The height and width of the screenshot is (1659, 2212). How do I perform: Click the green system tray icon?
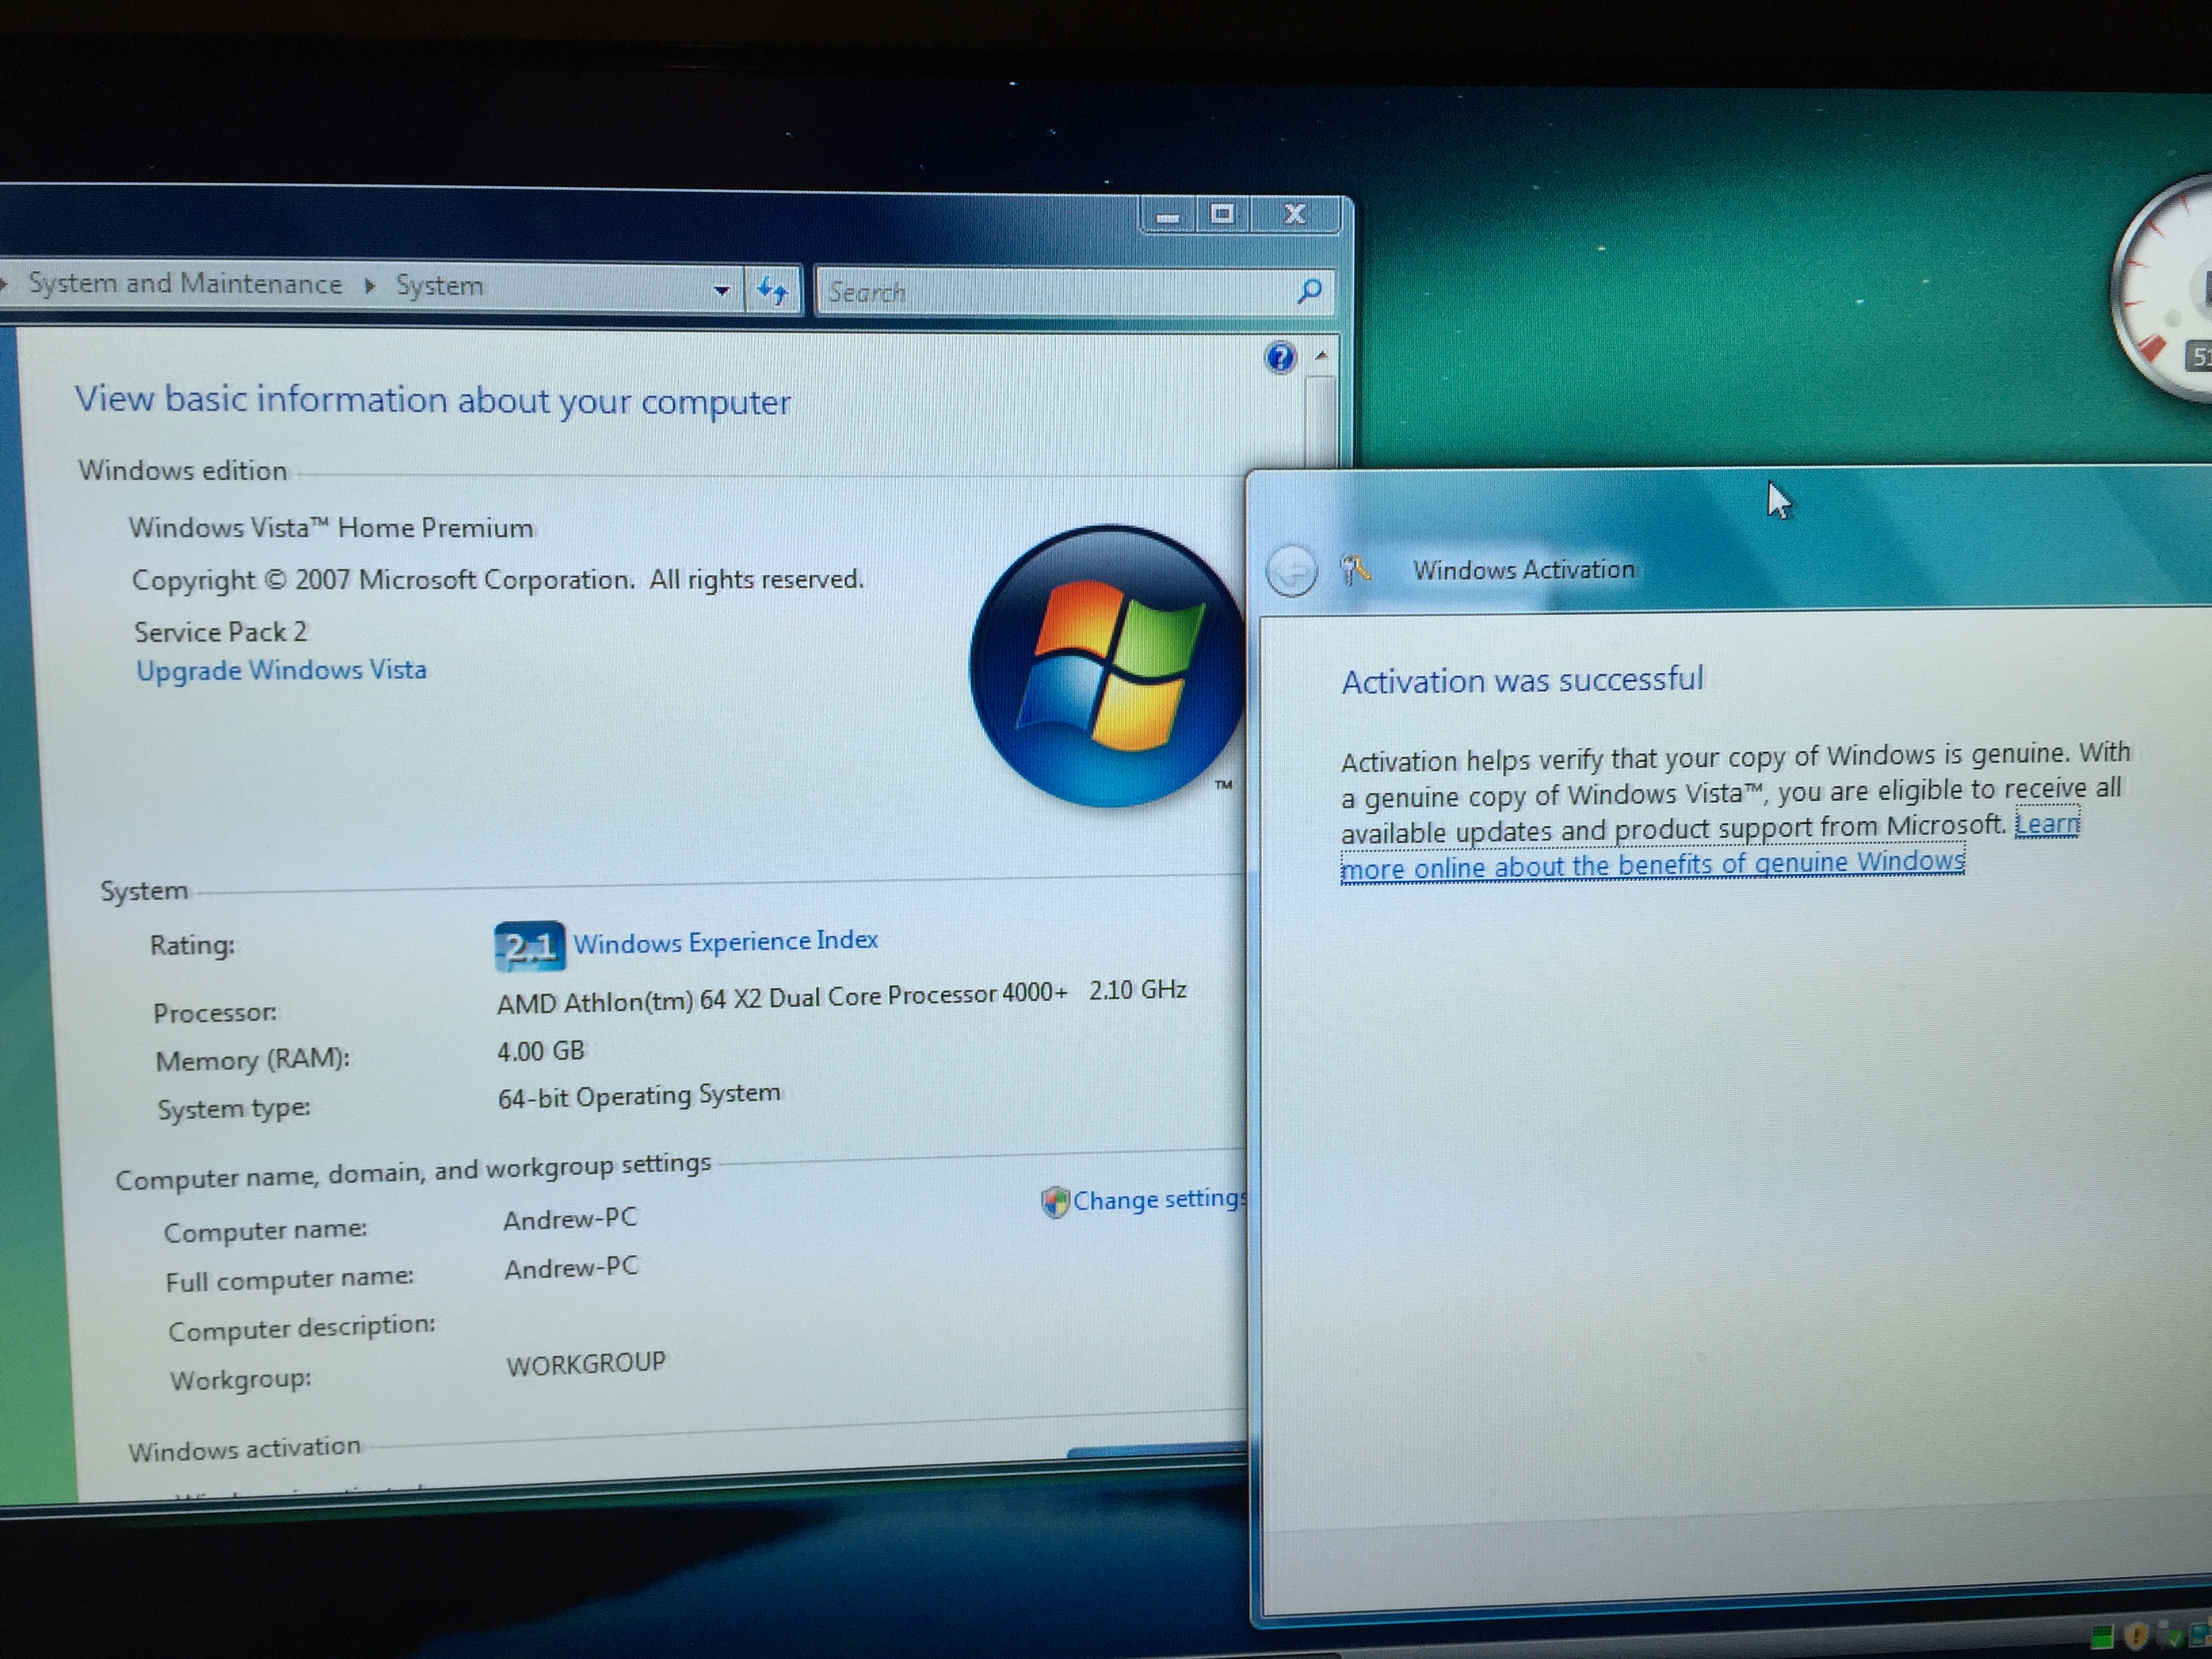pyautogui.click(x=2102, y=1637)
